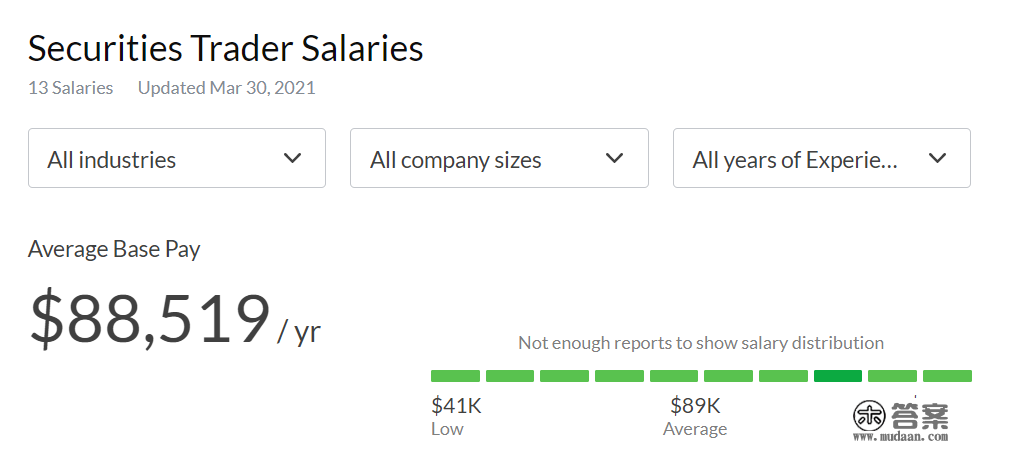The height and width of the screenshot is (454, 1014).
Task: Select the $41K low salary value
Action: (456, 406)
